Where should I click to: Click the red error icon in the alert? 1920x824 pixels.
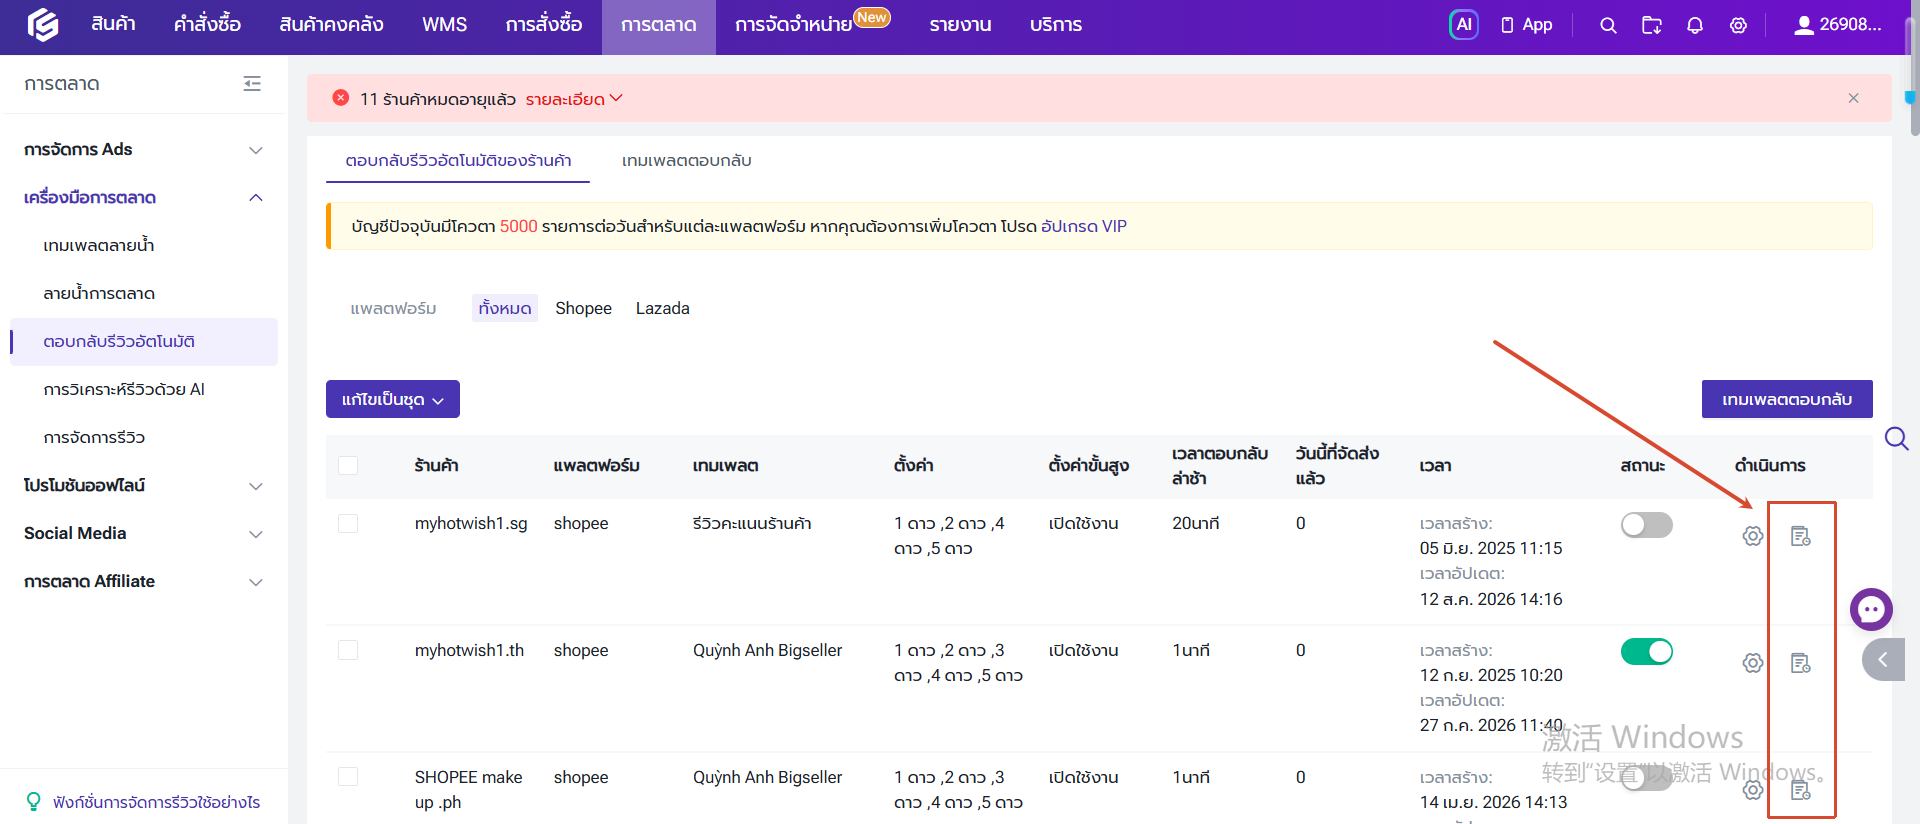click(341, 98)
